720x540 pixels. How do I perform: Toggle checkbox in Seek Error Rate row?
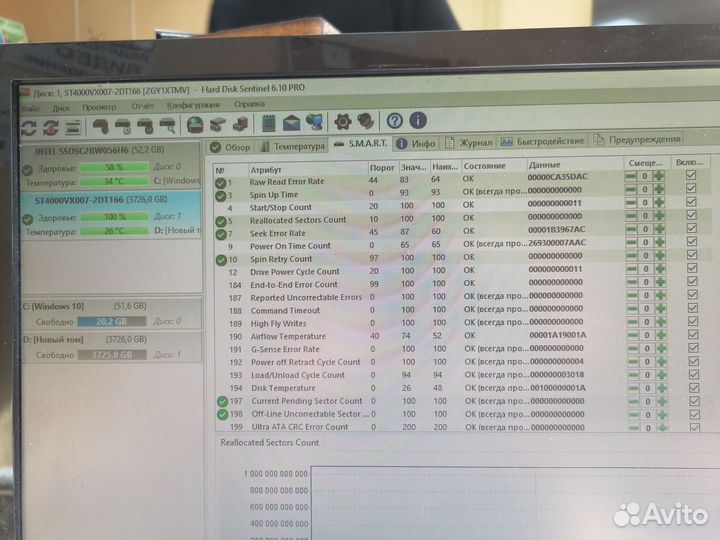click(x=692, y=228)
